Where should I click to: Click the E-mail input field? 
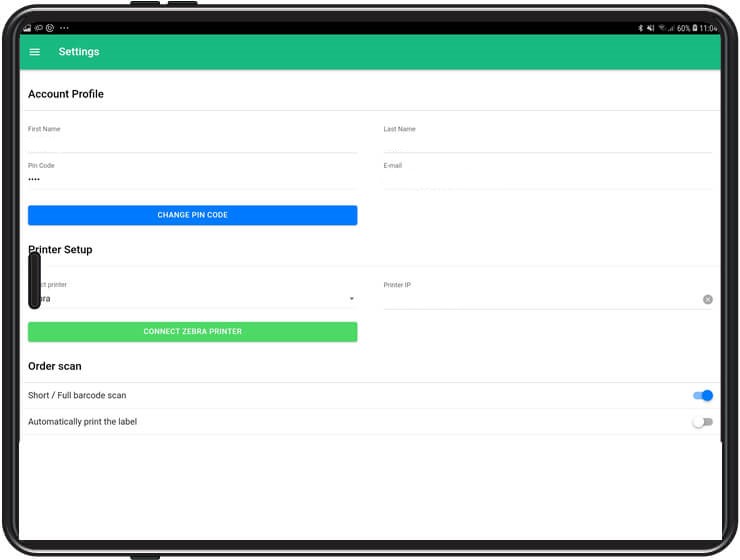[547, 179]
